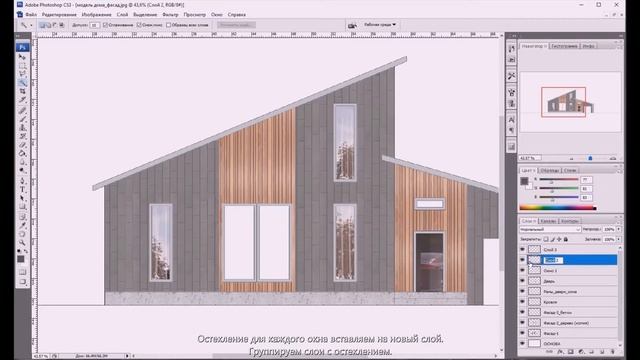The image size is (640, 360).
Task: Toggle visibility of Фасад 1 layer
Action: (x=522, y=333)
